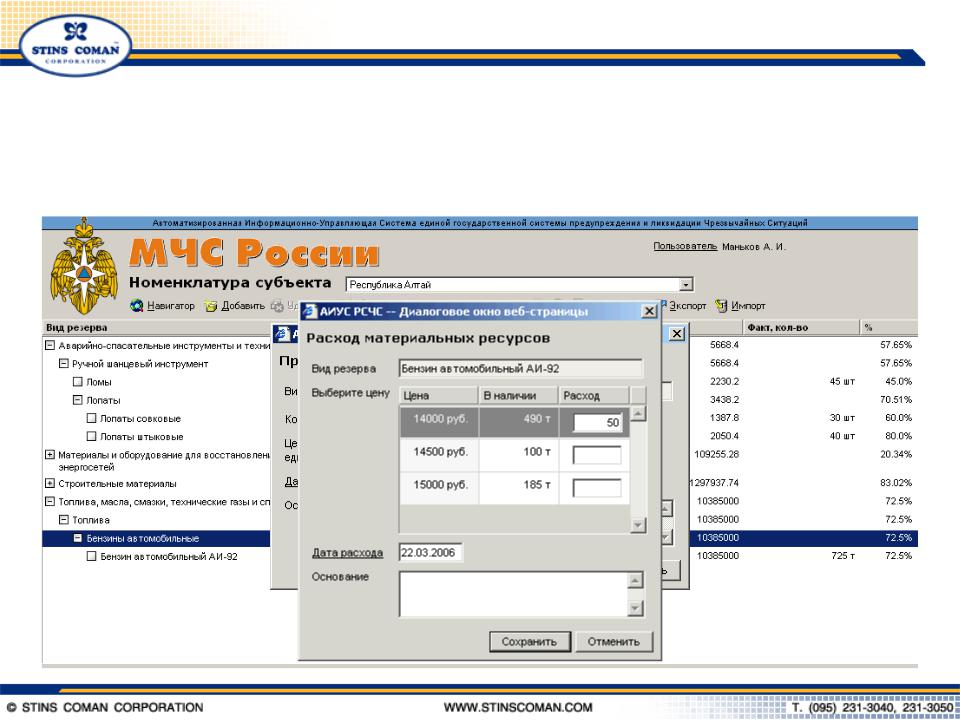Click the Добавить toolbar label
The image size is (960, 720).
pos(243,306)
